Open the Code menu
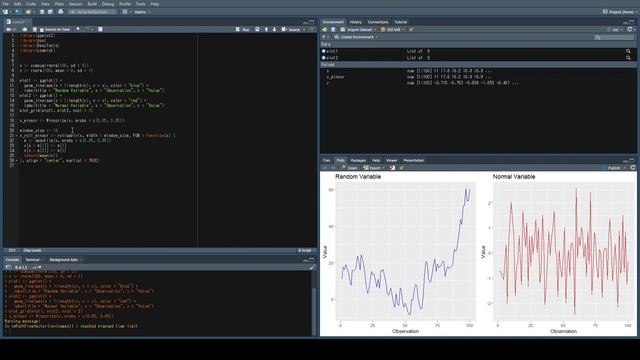Screen dimensions: 640x360 coord(31,4)
